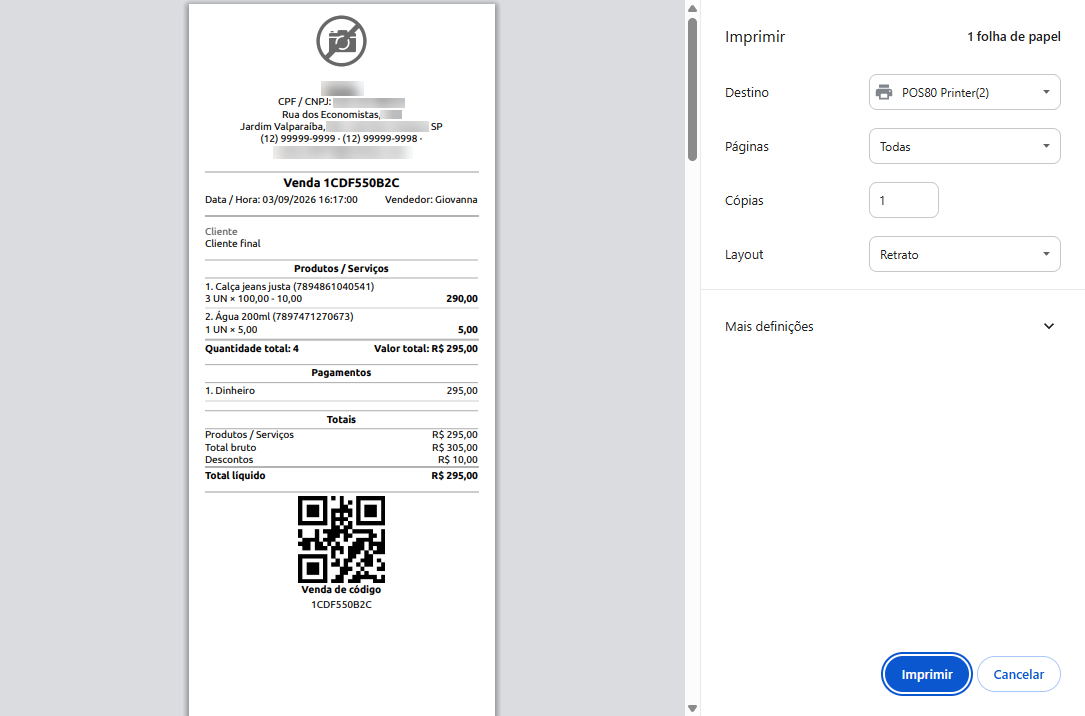The height and width of the screenshot is (716, 1085).
Task: Click the 'Descontos' row label
Action: [229, 460]
